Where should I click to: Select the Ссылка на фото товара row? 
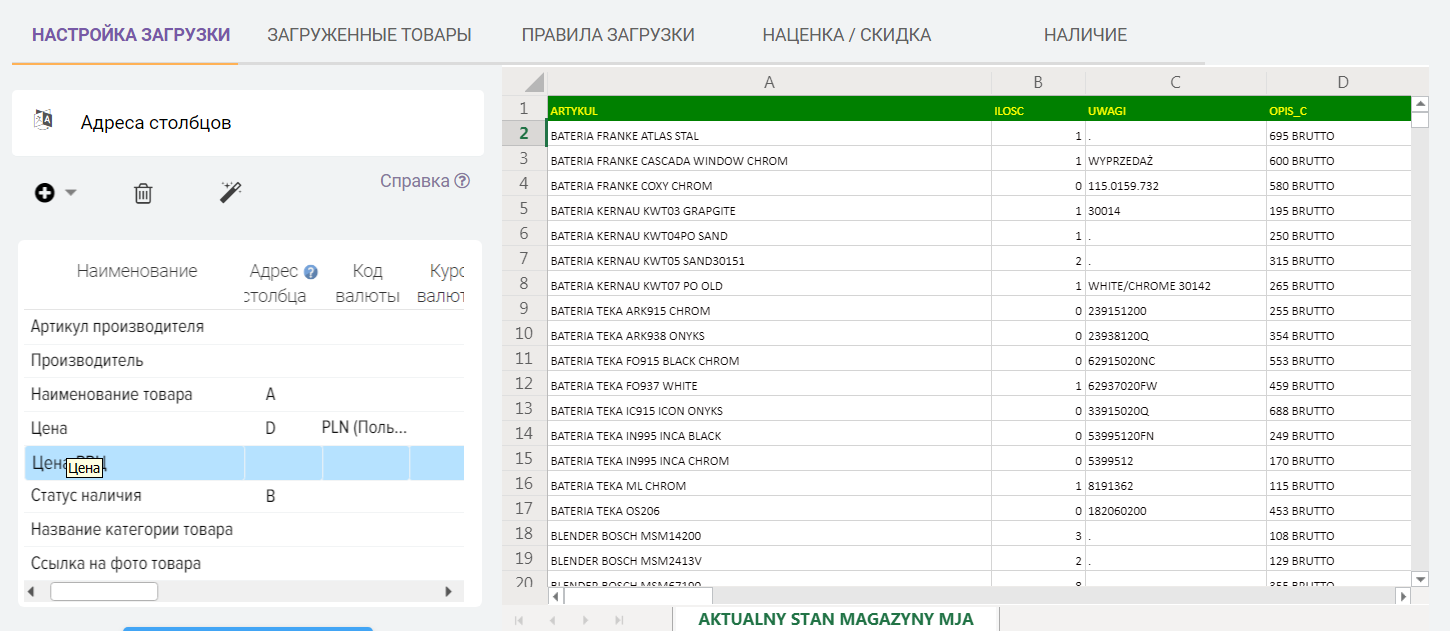[244, 564]
